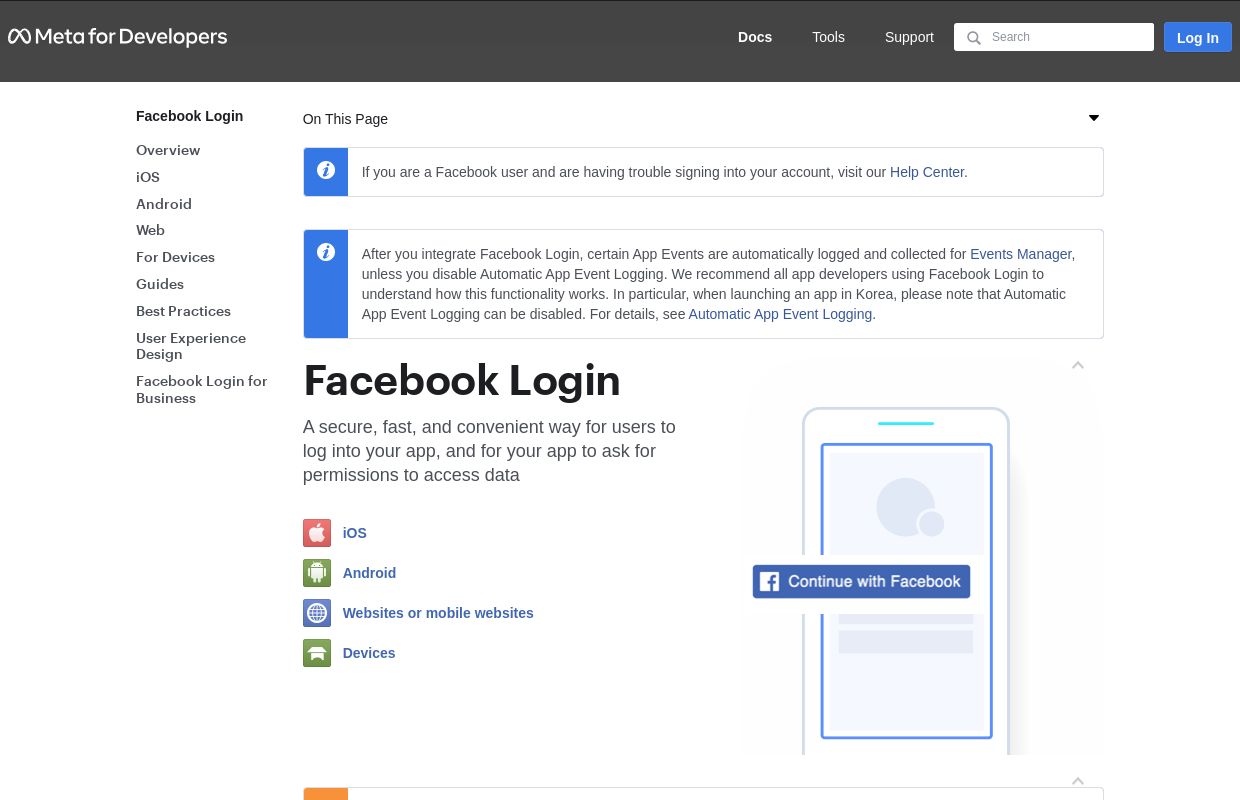The image size is (1240, 800).
Task: Click inside the Search input field
Action: coord(1060,37)
